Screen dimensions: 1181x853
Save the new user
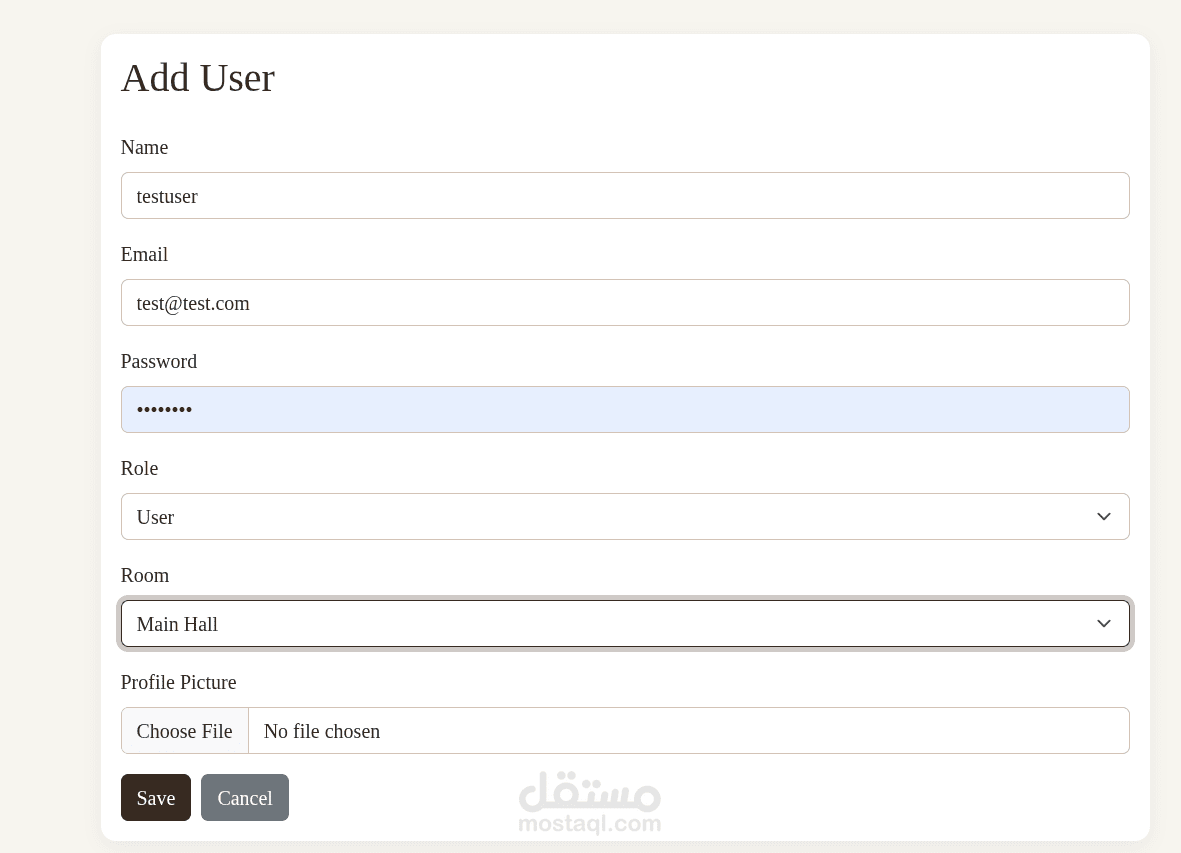point(156,798)
